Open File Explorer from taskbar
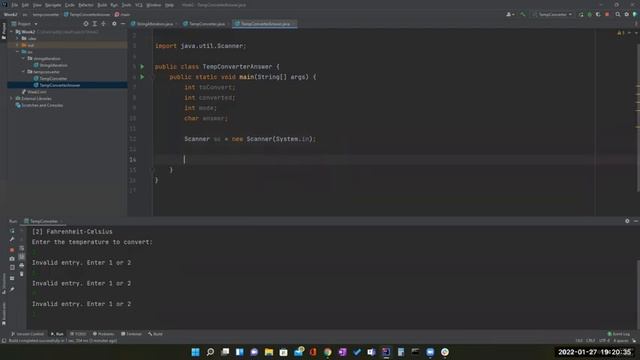Image resolution: width=640 pixels, height=360 pixels. (x=269, y=352)
